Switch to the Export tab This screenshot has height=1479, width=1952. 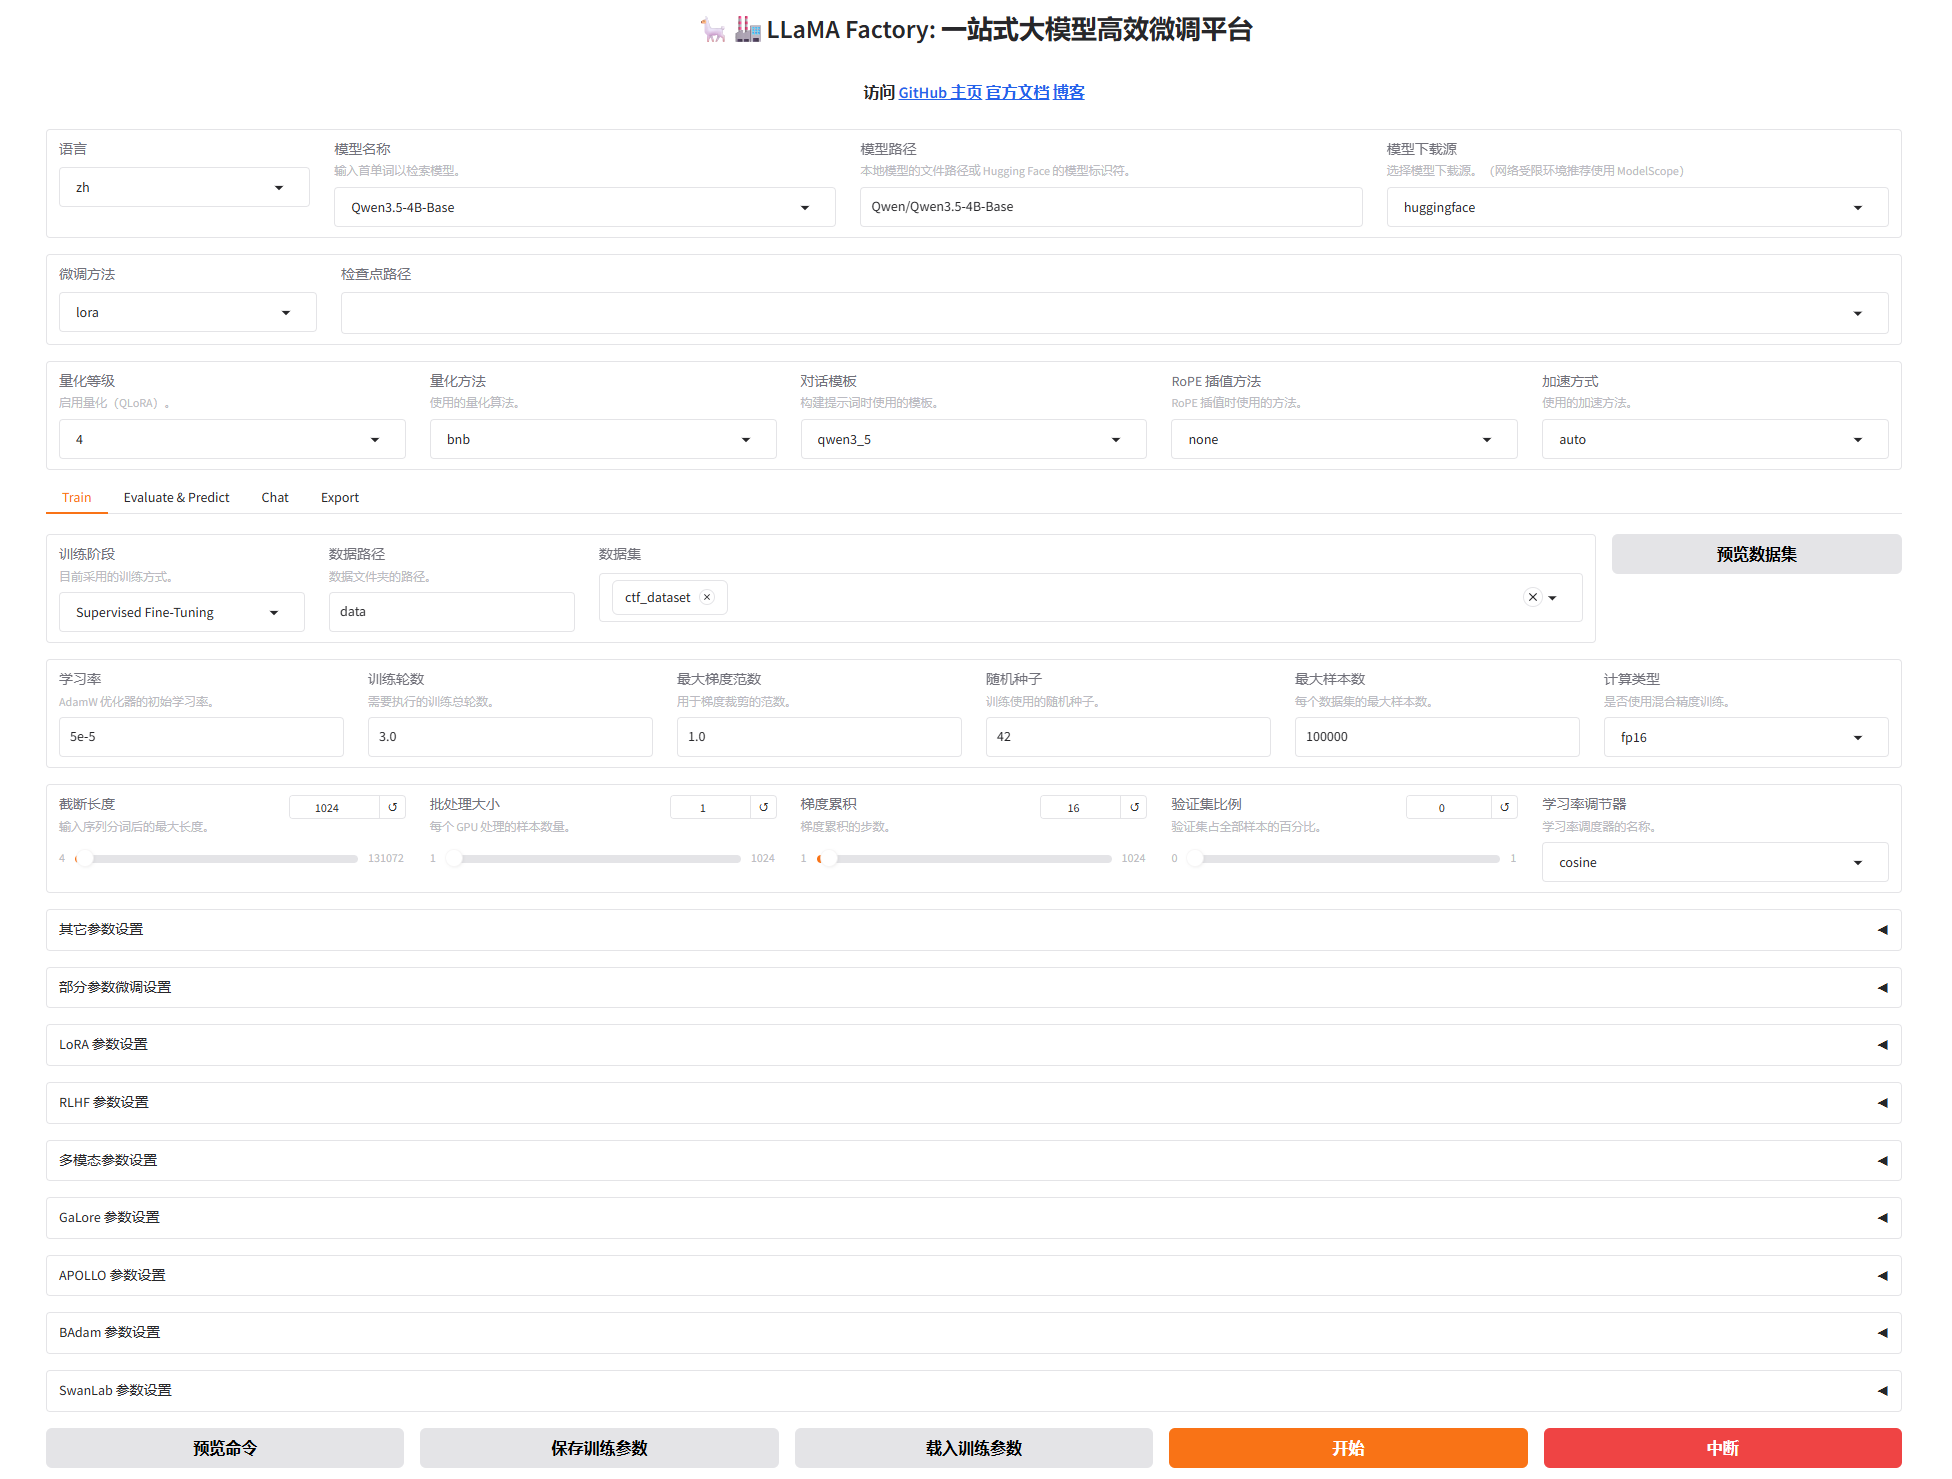(340, 497)
